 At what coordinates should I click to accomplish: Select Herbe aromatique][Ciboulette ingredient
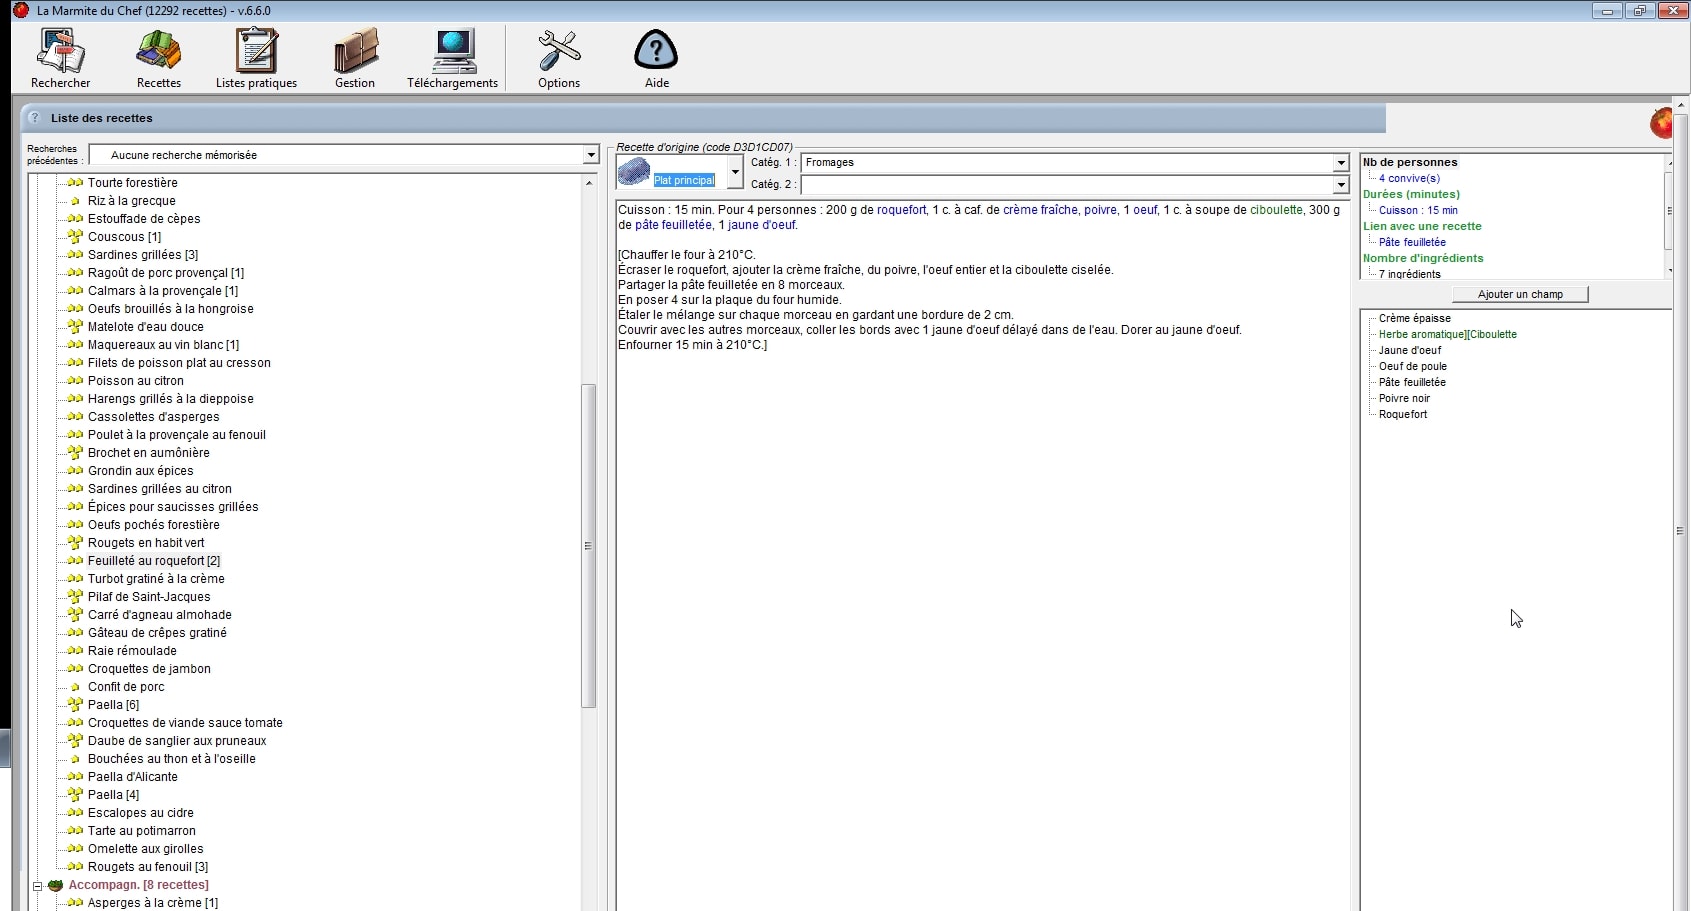pos(1447,334)
